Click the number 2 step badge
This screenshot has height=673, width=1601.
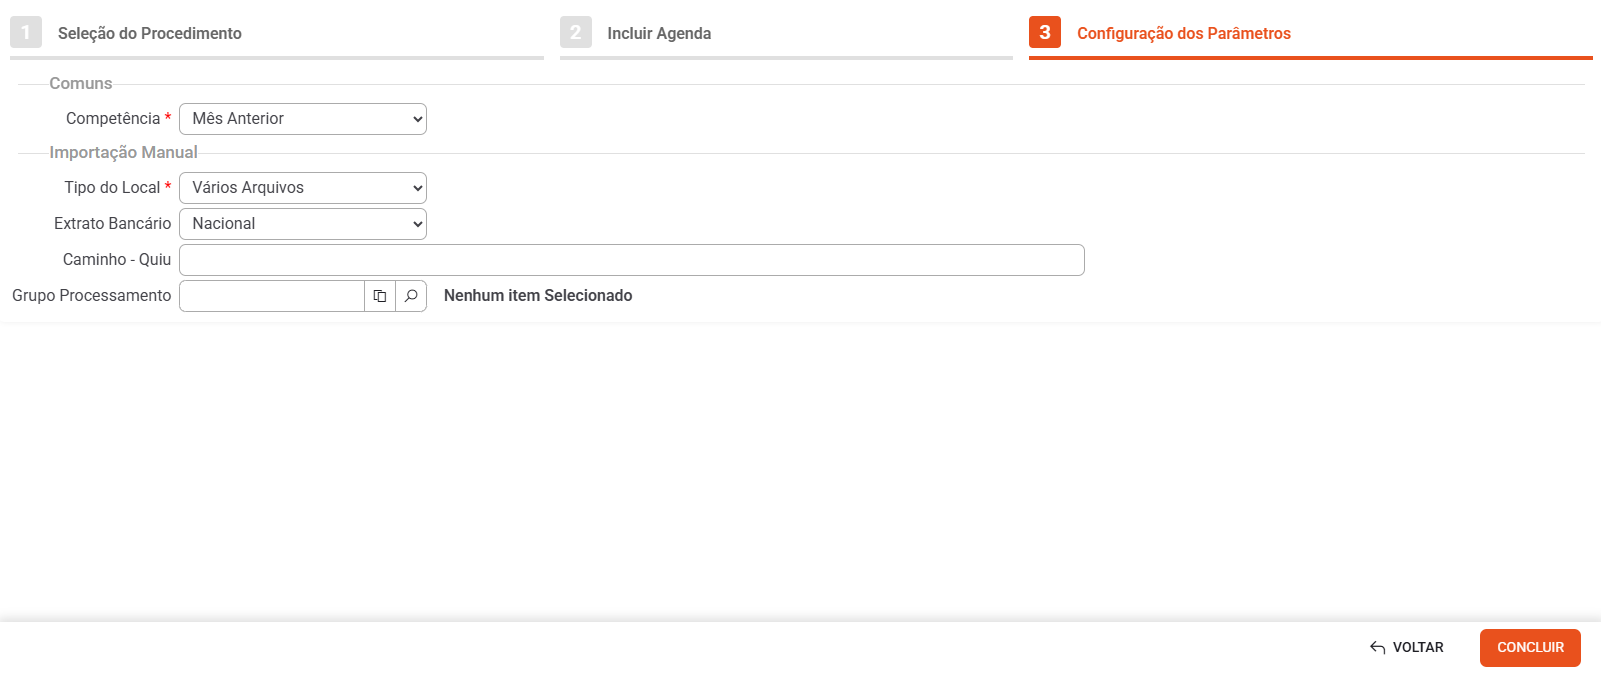coord(576,32)
